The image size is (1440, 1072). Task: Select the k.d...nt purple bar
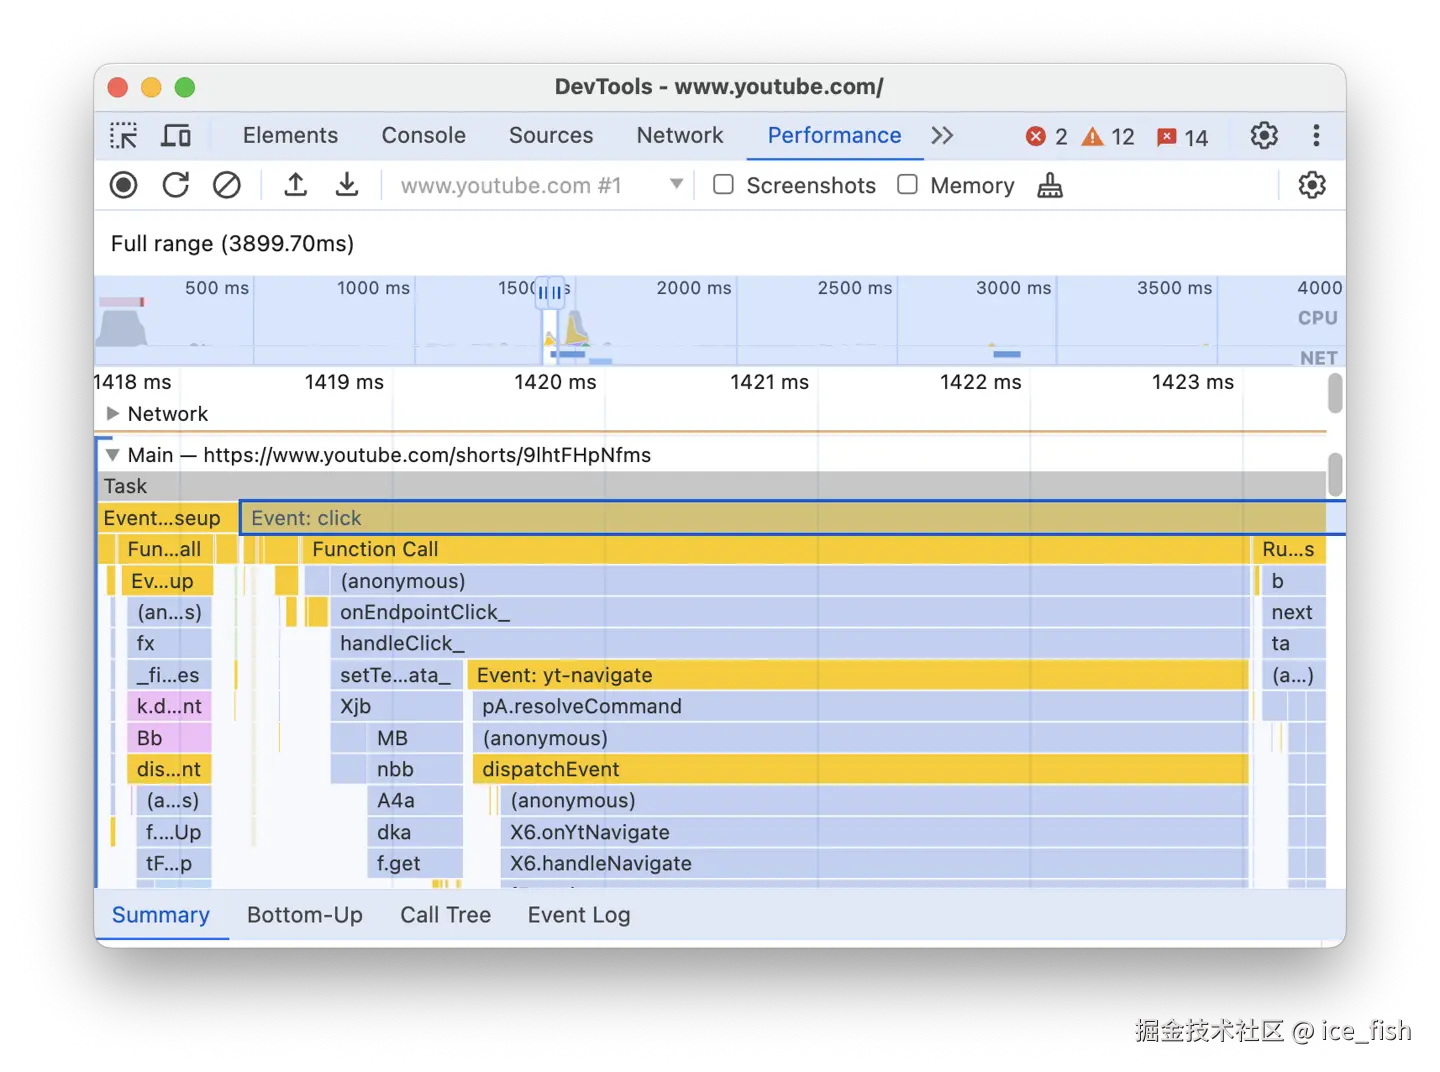[169, 706]
